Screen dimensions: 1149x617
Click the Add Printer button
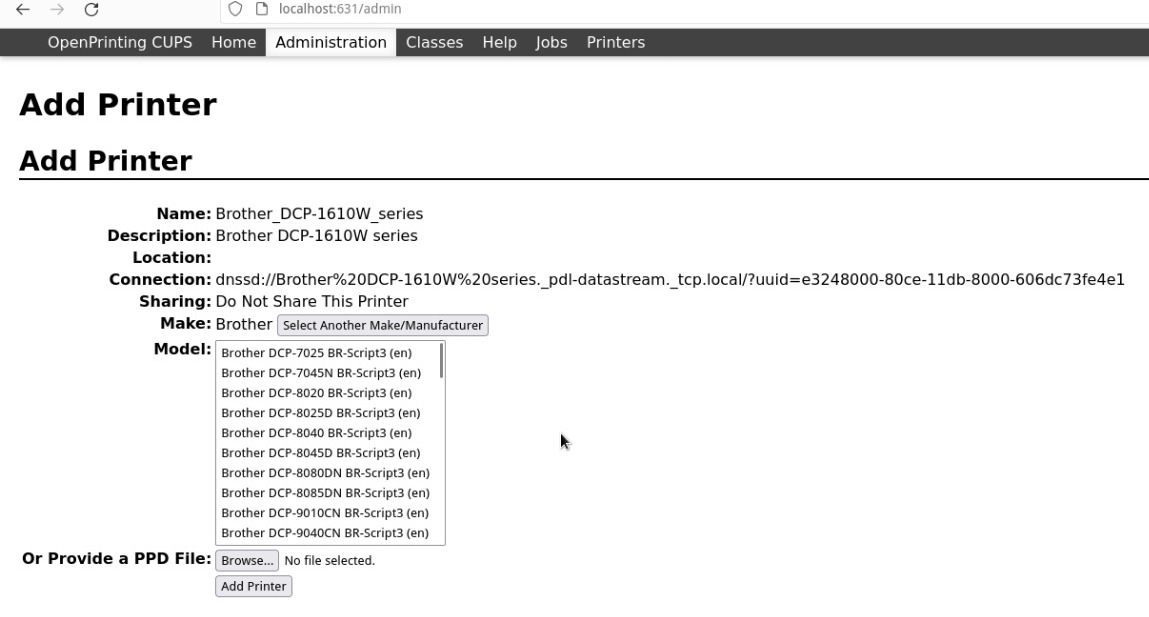pyautogui.click(x=254, y=586)
